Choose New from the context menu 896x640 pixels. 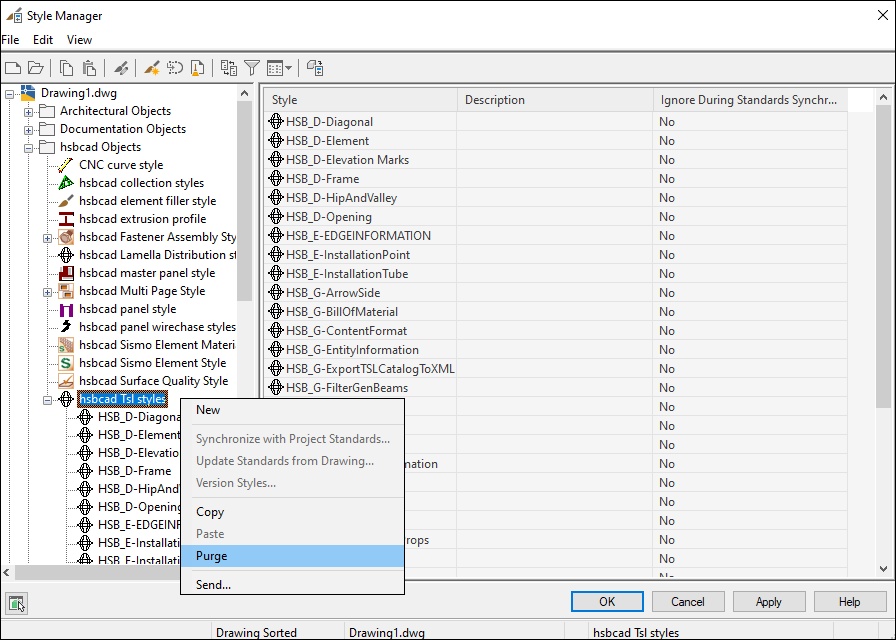[293, 410]
